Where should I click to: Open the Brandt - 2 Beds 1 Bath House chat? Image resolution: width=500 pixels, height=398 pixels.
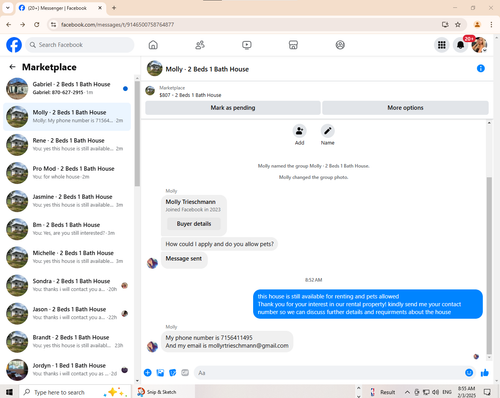coord(67,341)
